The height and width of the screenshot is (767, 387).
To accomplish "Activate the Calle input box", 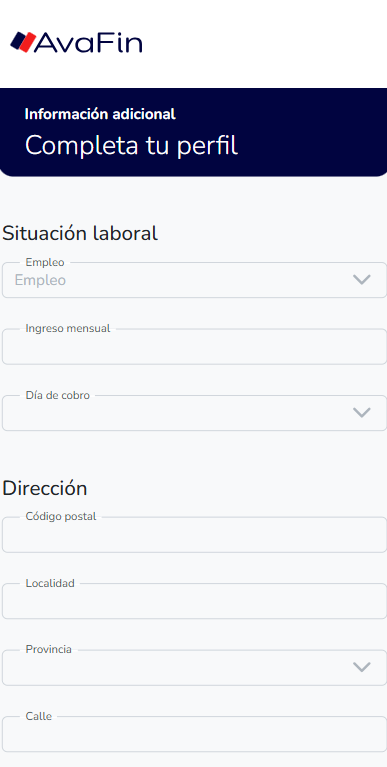I will click(x=194, y=734).
